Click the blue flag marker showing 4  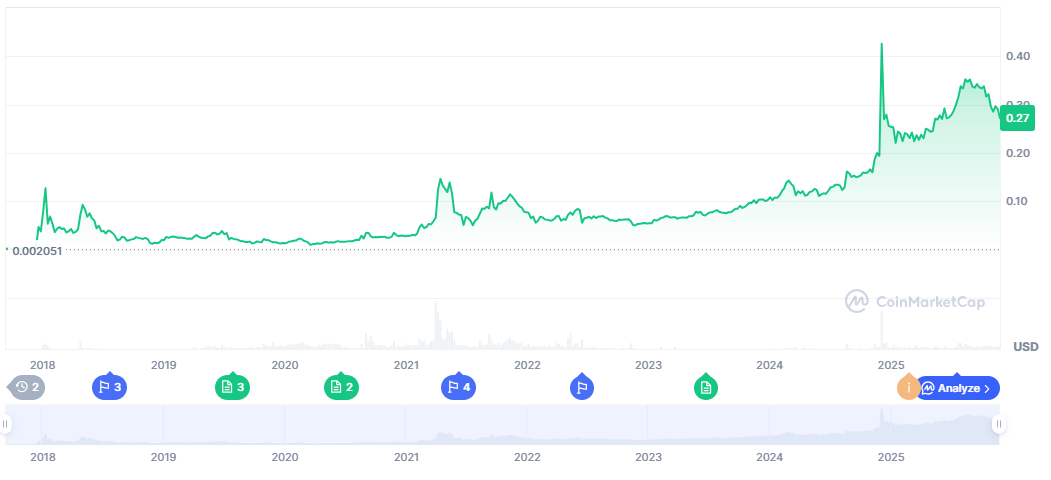(x=458, y=388)
